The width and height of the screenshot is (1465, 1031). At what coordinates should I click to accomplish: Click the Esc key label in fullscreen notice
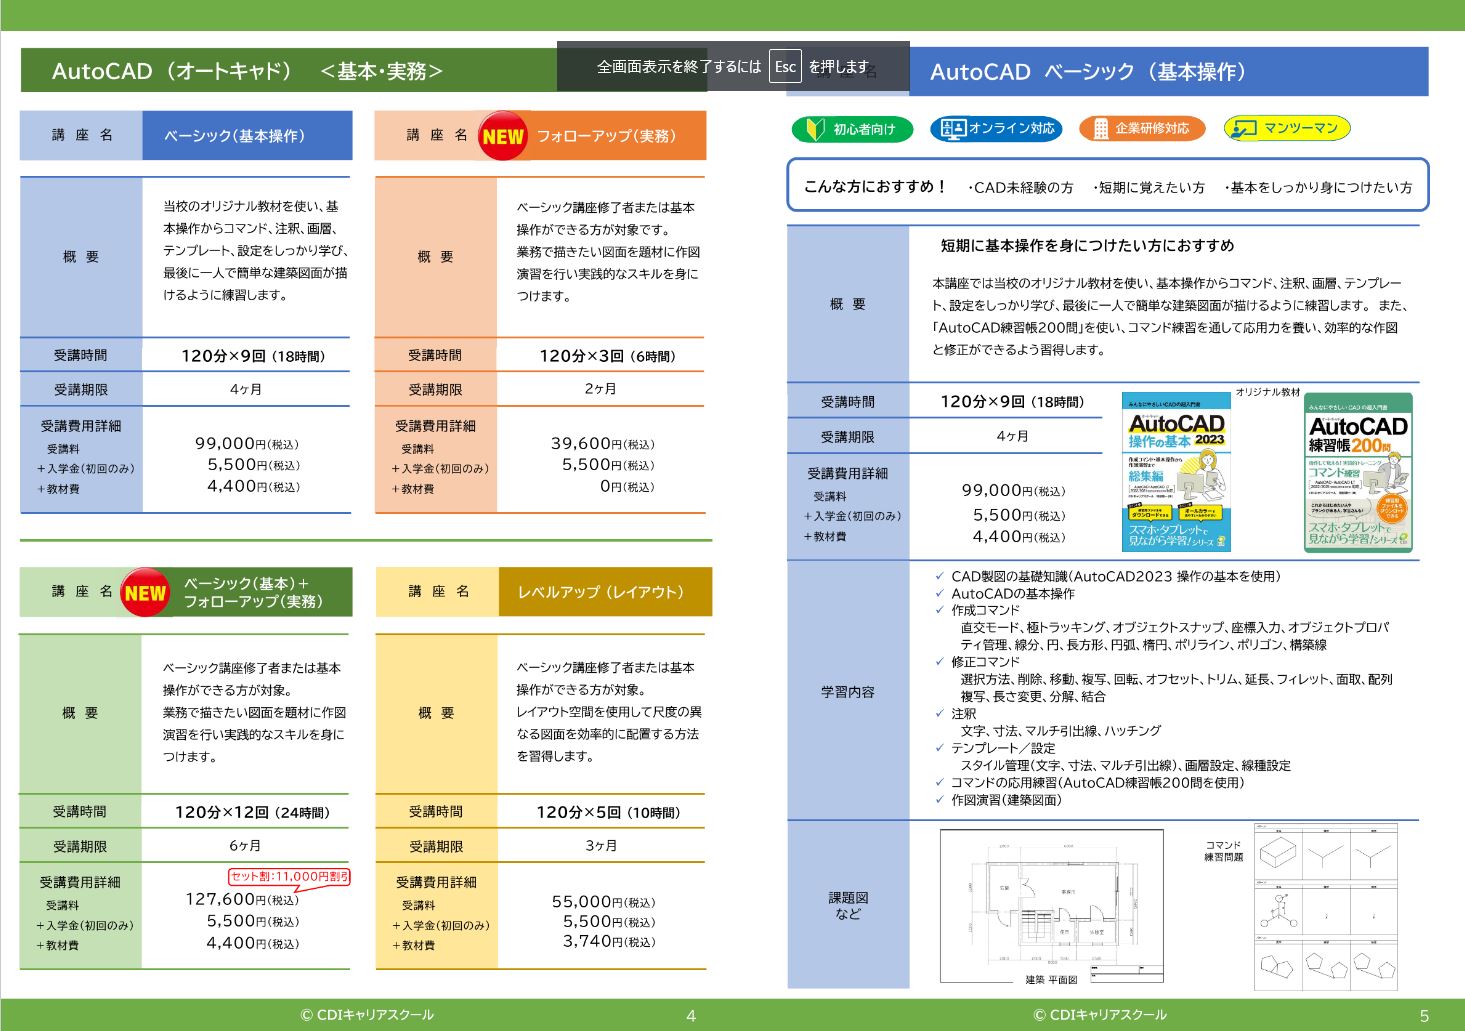click(785, 67)
